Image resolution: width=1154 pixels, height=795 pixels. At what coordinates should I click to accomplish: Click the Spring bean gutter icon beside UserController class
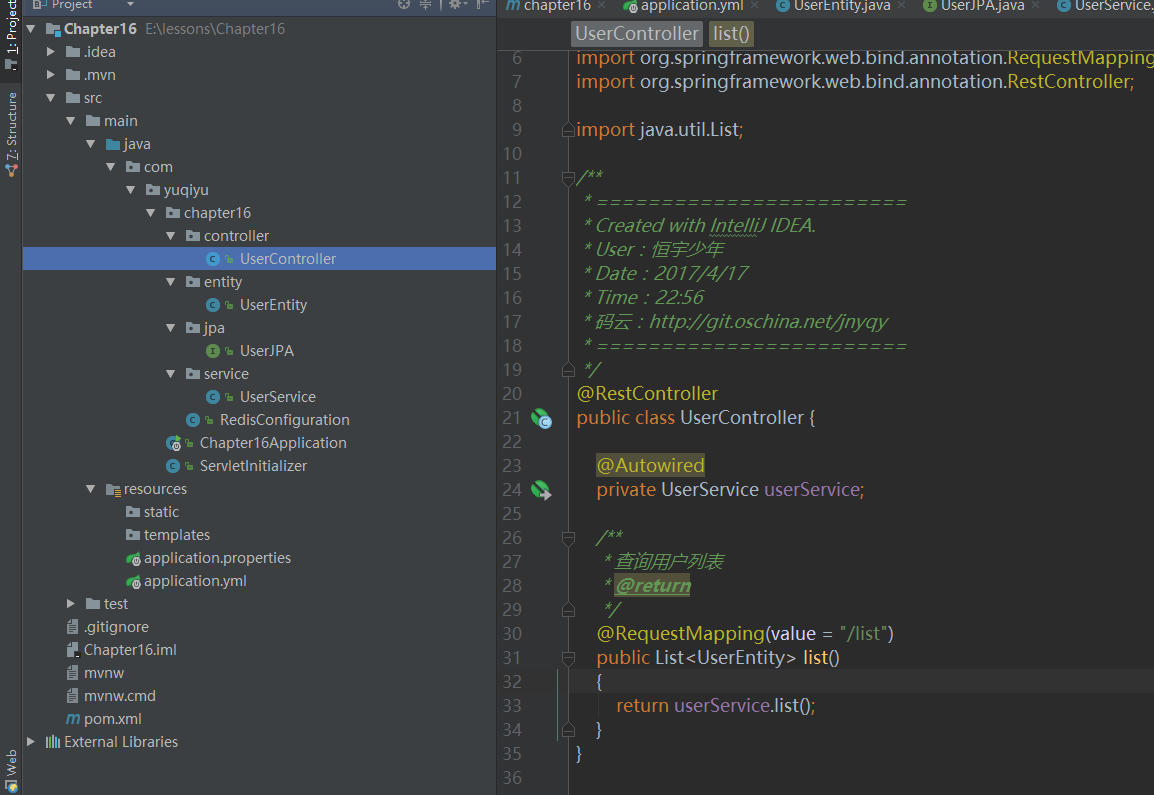tap(541, 418)
